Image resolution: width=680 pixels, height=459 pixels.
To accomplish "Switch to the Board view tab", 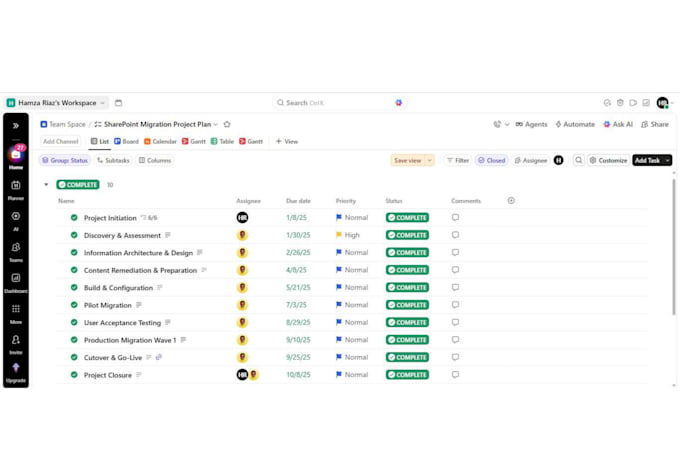I will click(x=126, y=141).
